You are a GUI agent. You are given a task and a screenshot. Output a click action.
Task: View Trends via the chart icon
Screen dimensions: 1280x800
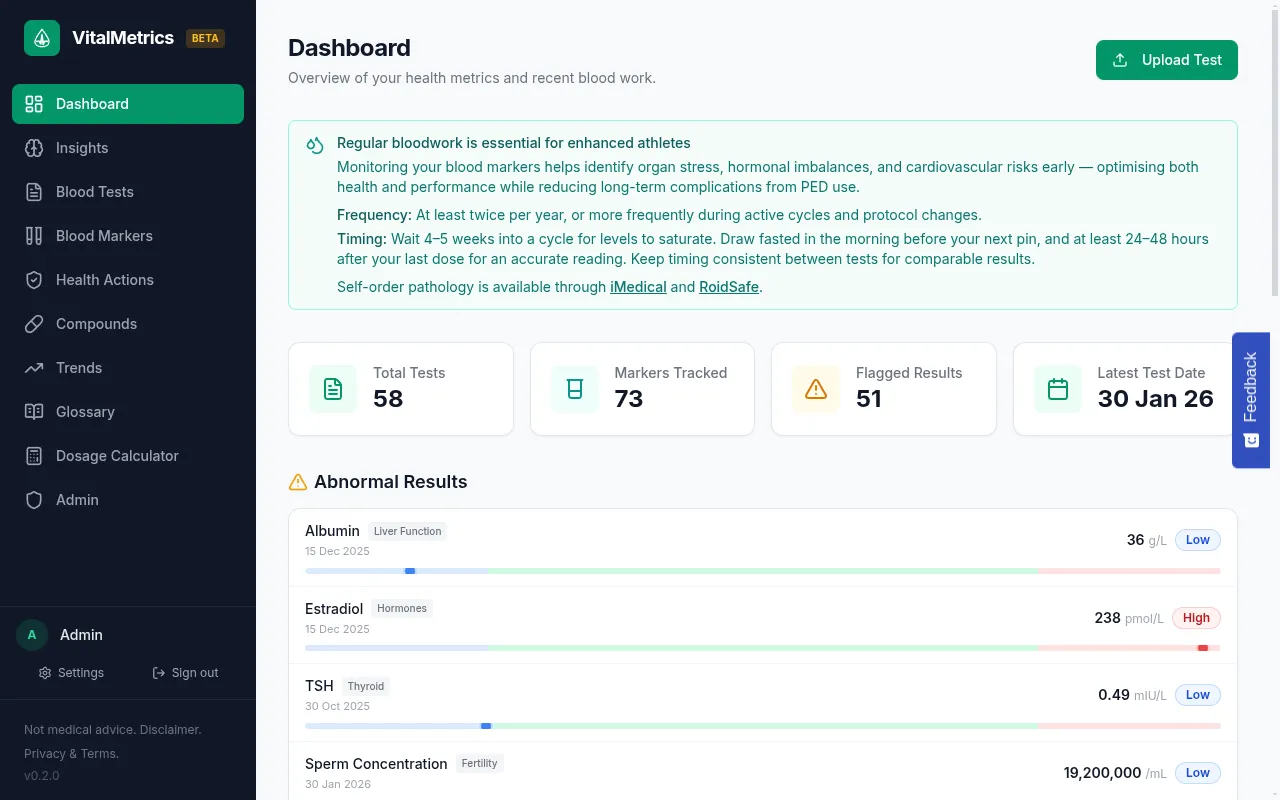[x=34, y=368]
